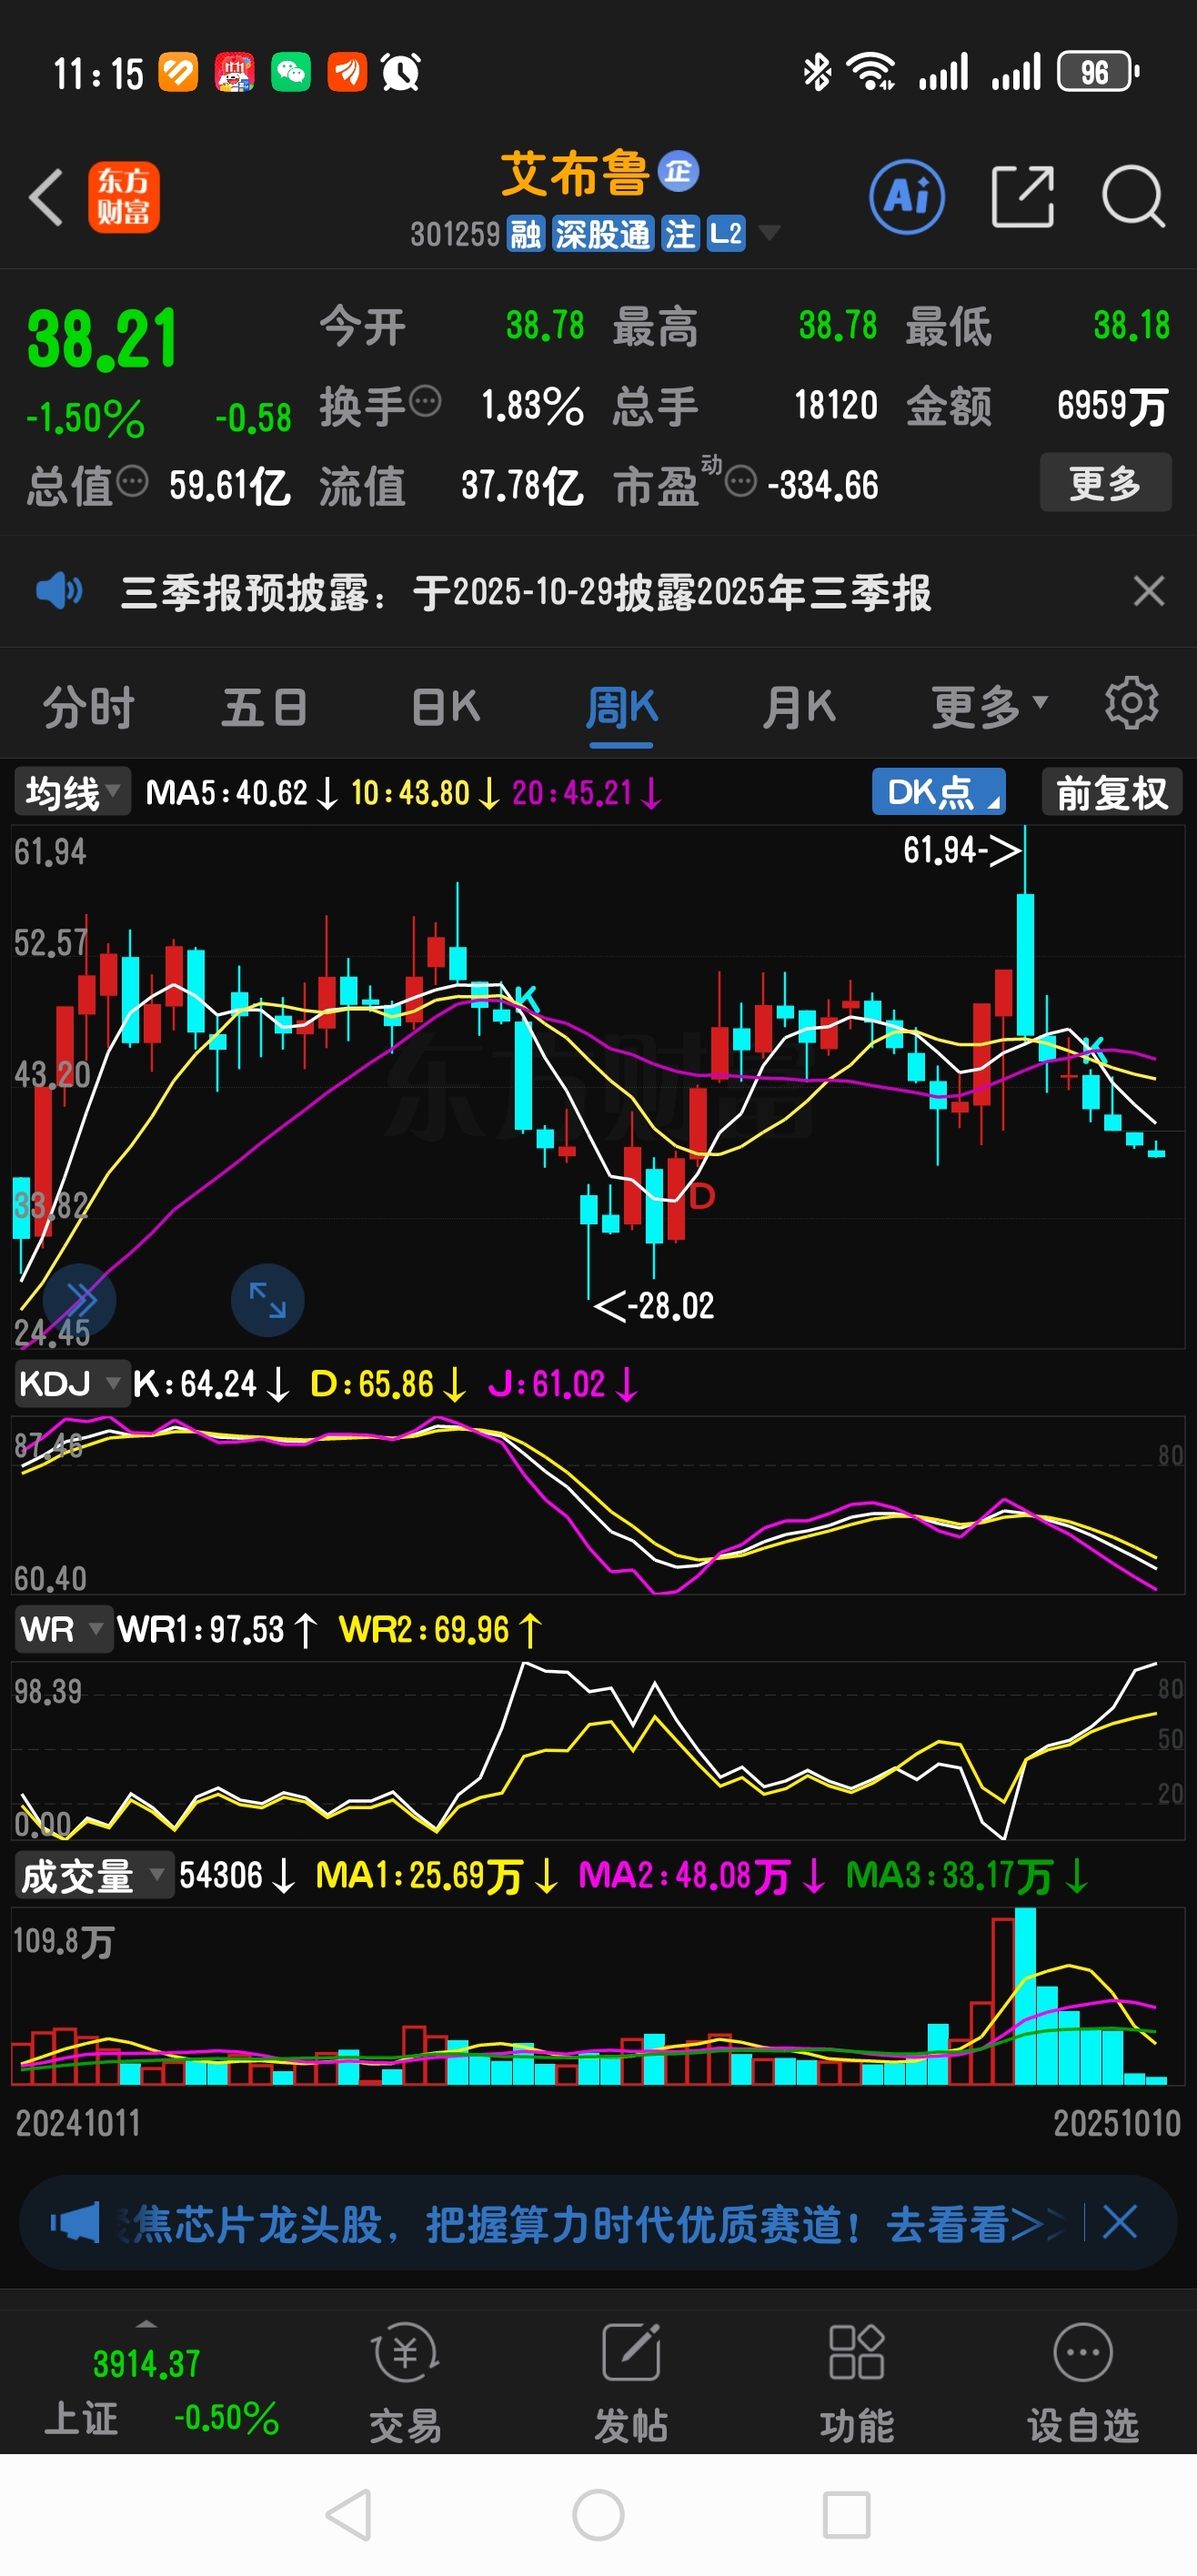The height and width of the screenshot is (2576, 1197).
Task: Tap the 61.94 high marker on chart
Action: pyautogui.click(x=962, y=850)
